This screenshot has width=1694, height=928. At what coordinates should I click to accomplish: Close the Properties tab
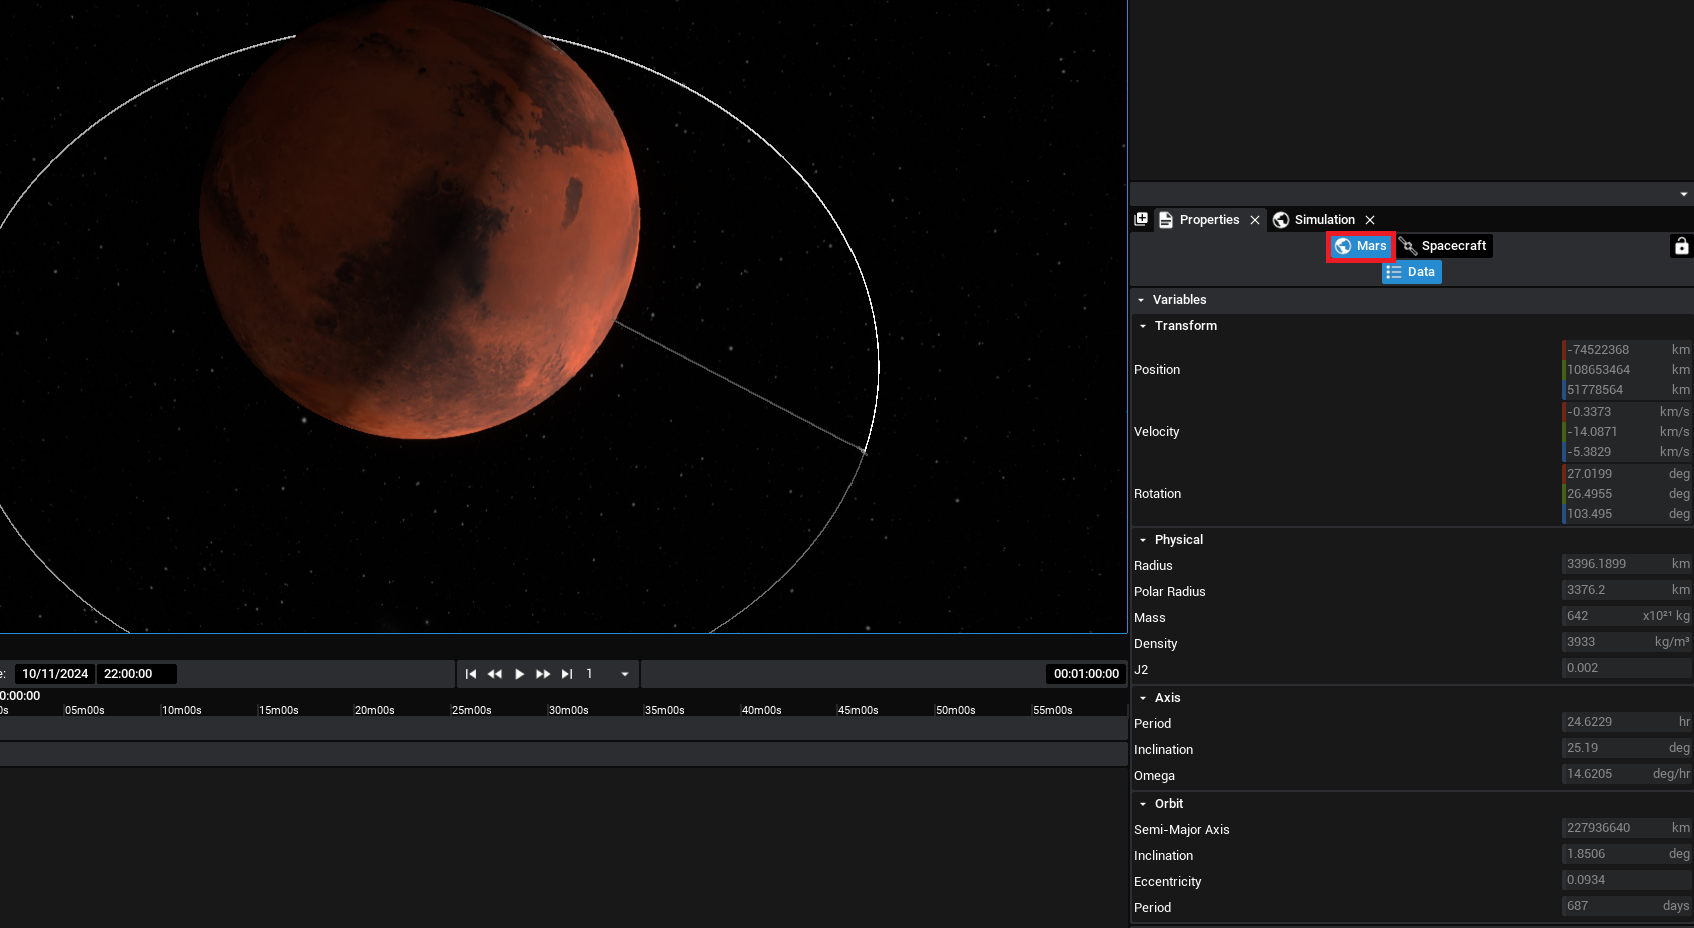click(x=1255, y=220)
